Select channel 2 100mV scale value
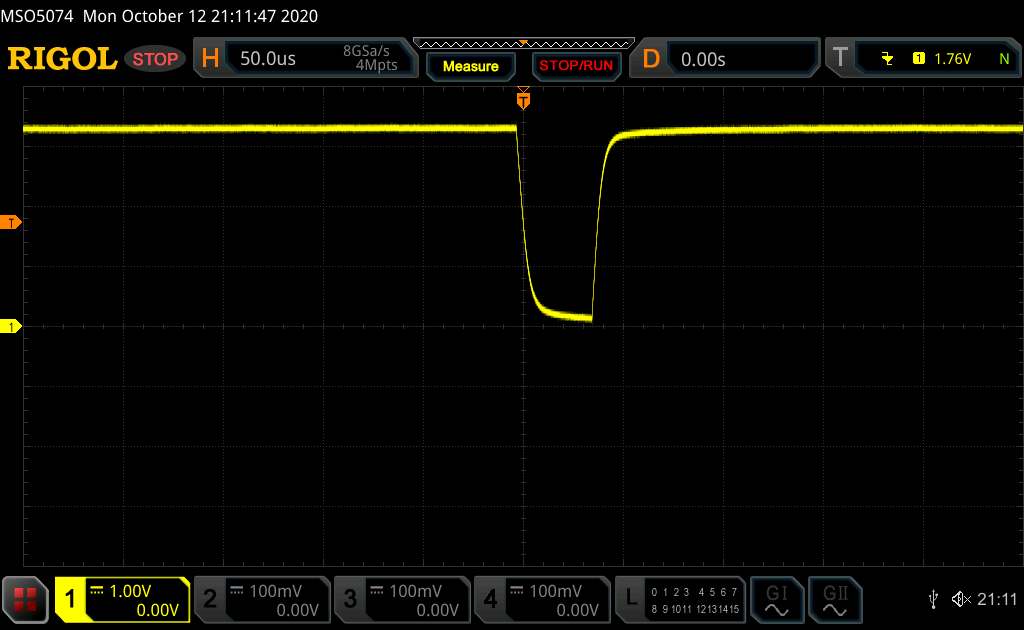The image size is (1024, 630). [276, 591]
